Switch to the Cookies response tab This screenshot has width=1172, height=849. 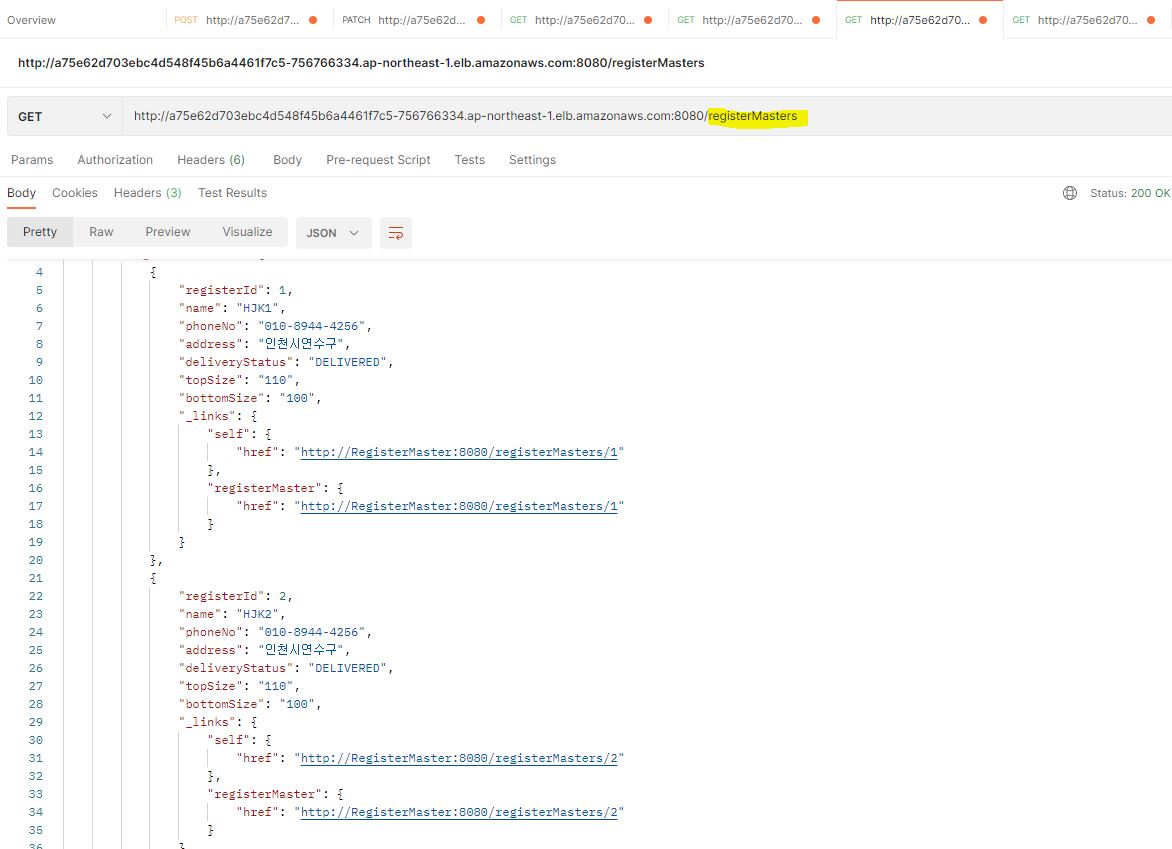point(74,192)
